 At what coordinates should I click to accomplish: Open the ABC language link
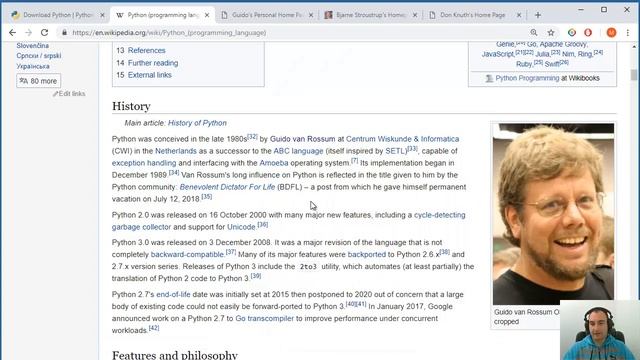tap(298, 151)
